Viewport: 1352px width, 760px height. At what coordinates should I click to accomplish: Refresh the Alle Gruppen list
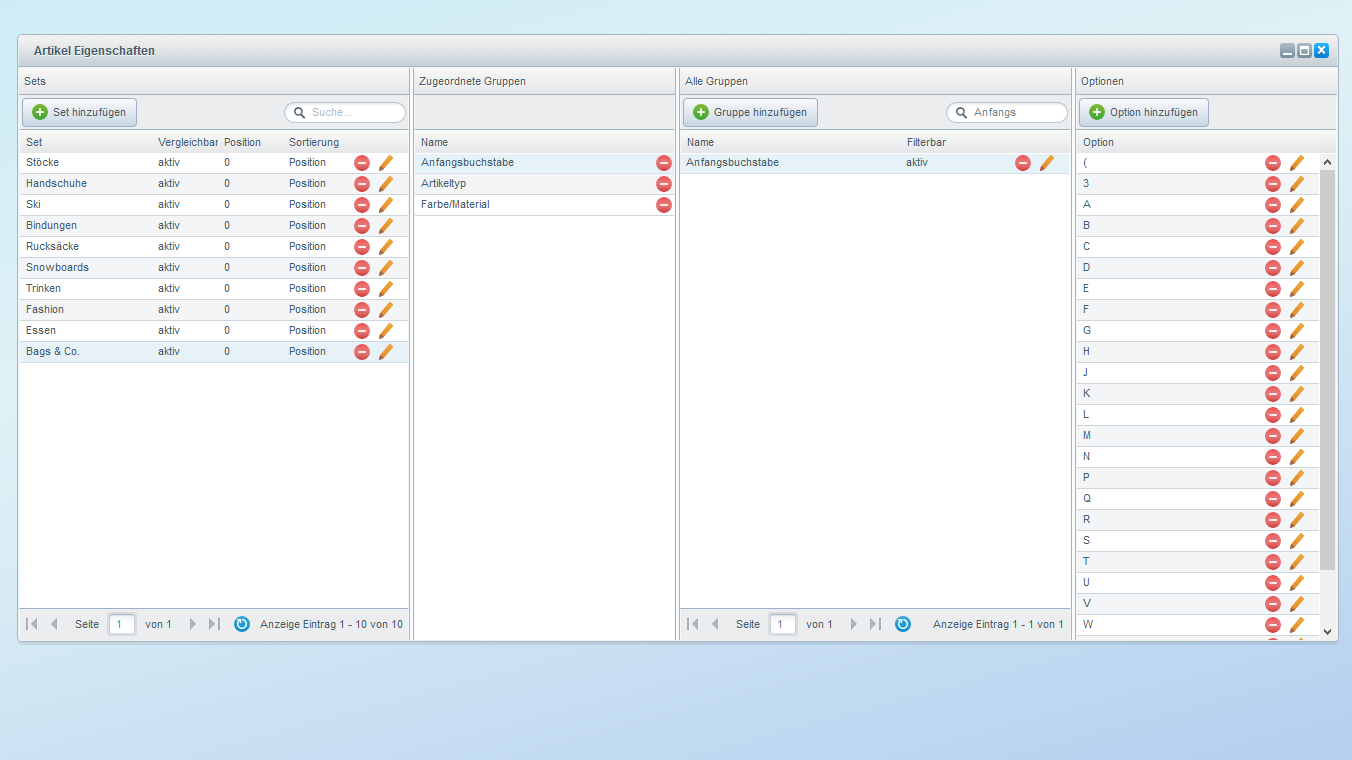pos(903,624)
